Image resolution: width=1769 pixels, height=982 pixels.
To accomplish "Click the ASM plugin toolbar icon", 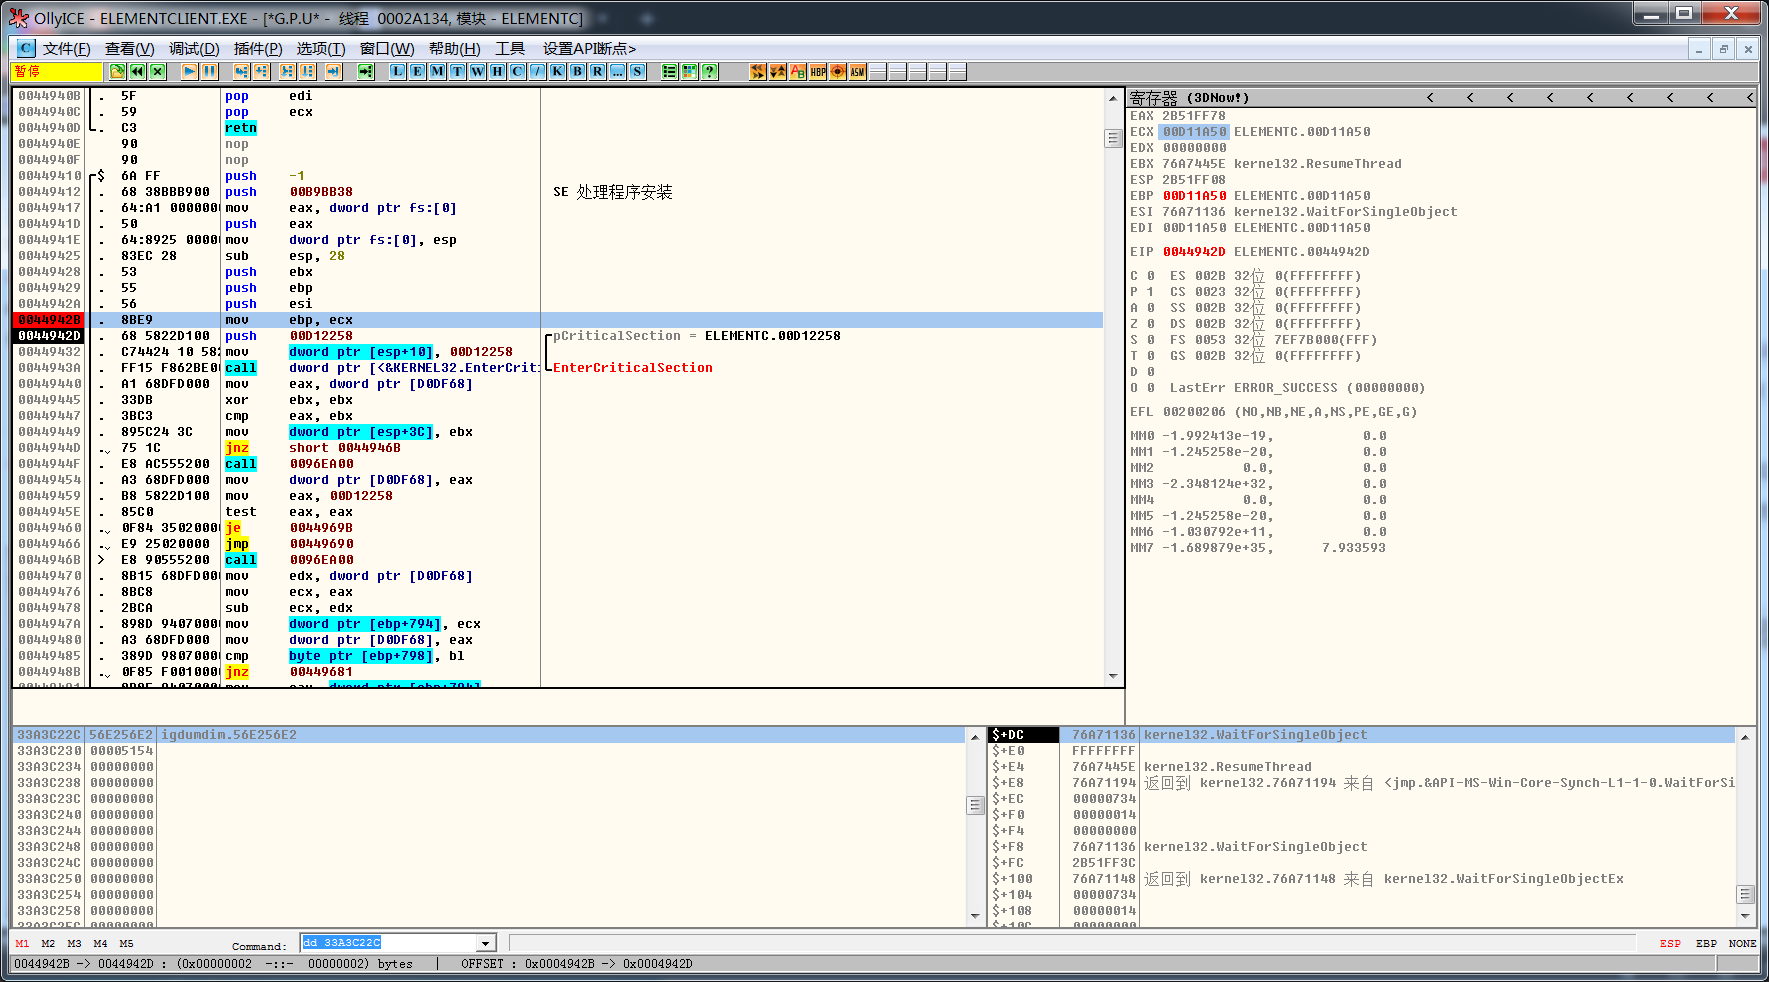I will pos(858,72).
